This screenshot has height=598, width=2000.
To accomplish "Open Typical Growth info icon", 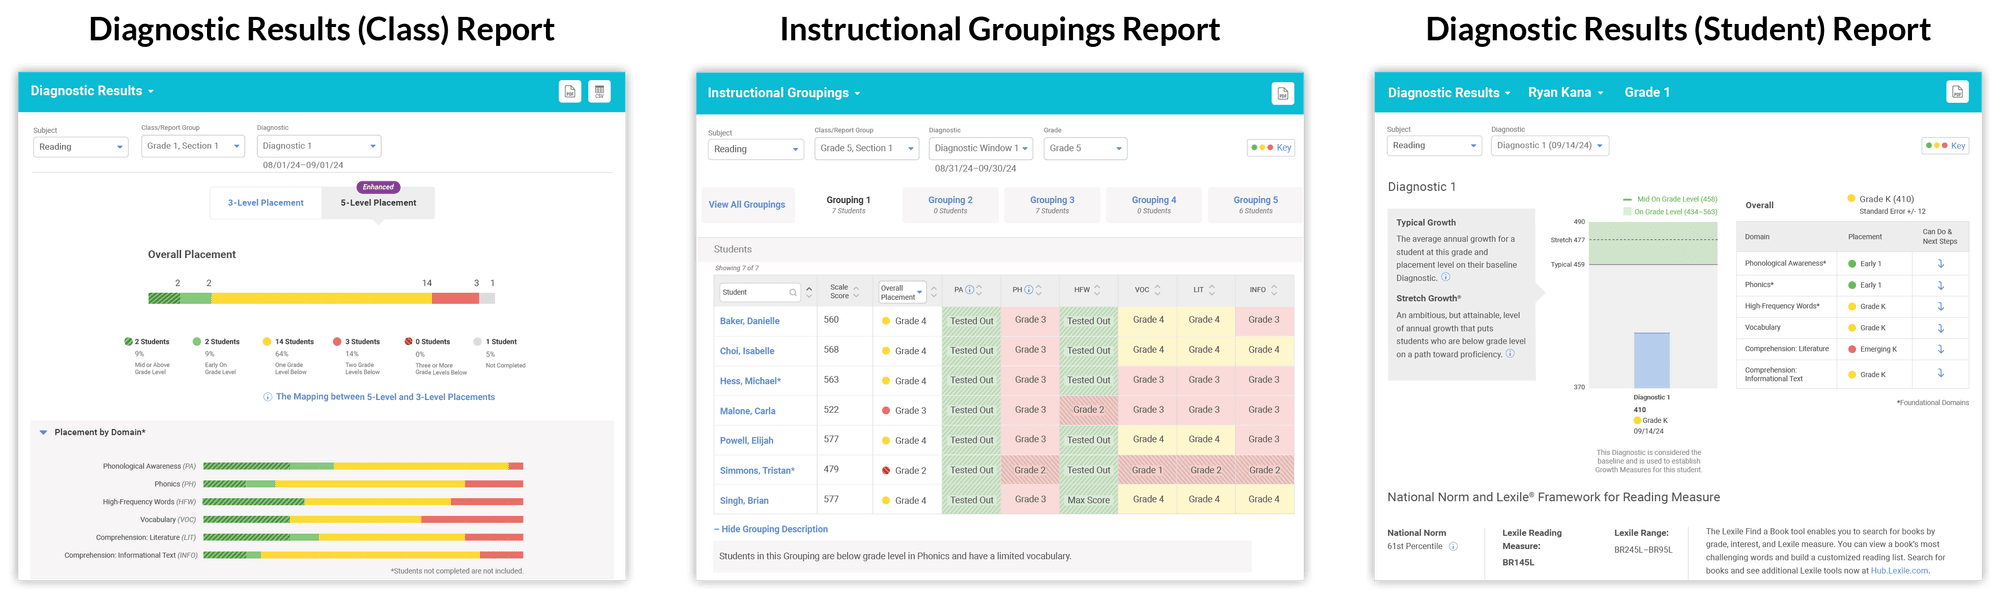I will (x=1445, y=277).
